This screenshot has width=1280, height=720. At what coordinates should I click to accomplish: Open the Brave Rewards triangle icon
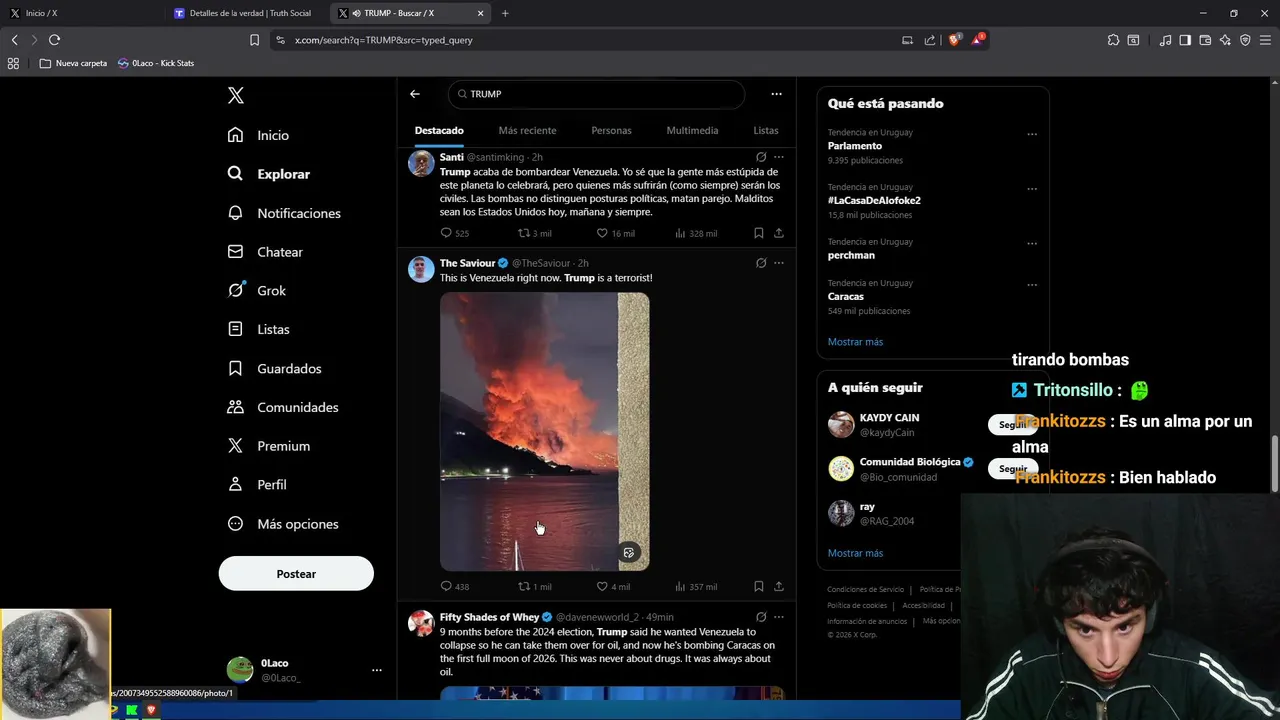(978, 40)
